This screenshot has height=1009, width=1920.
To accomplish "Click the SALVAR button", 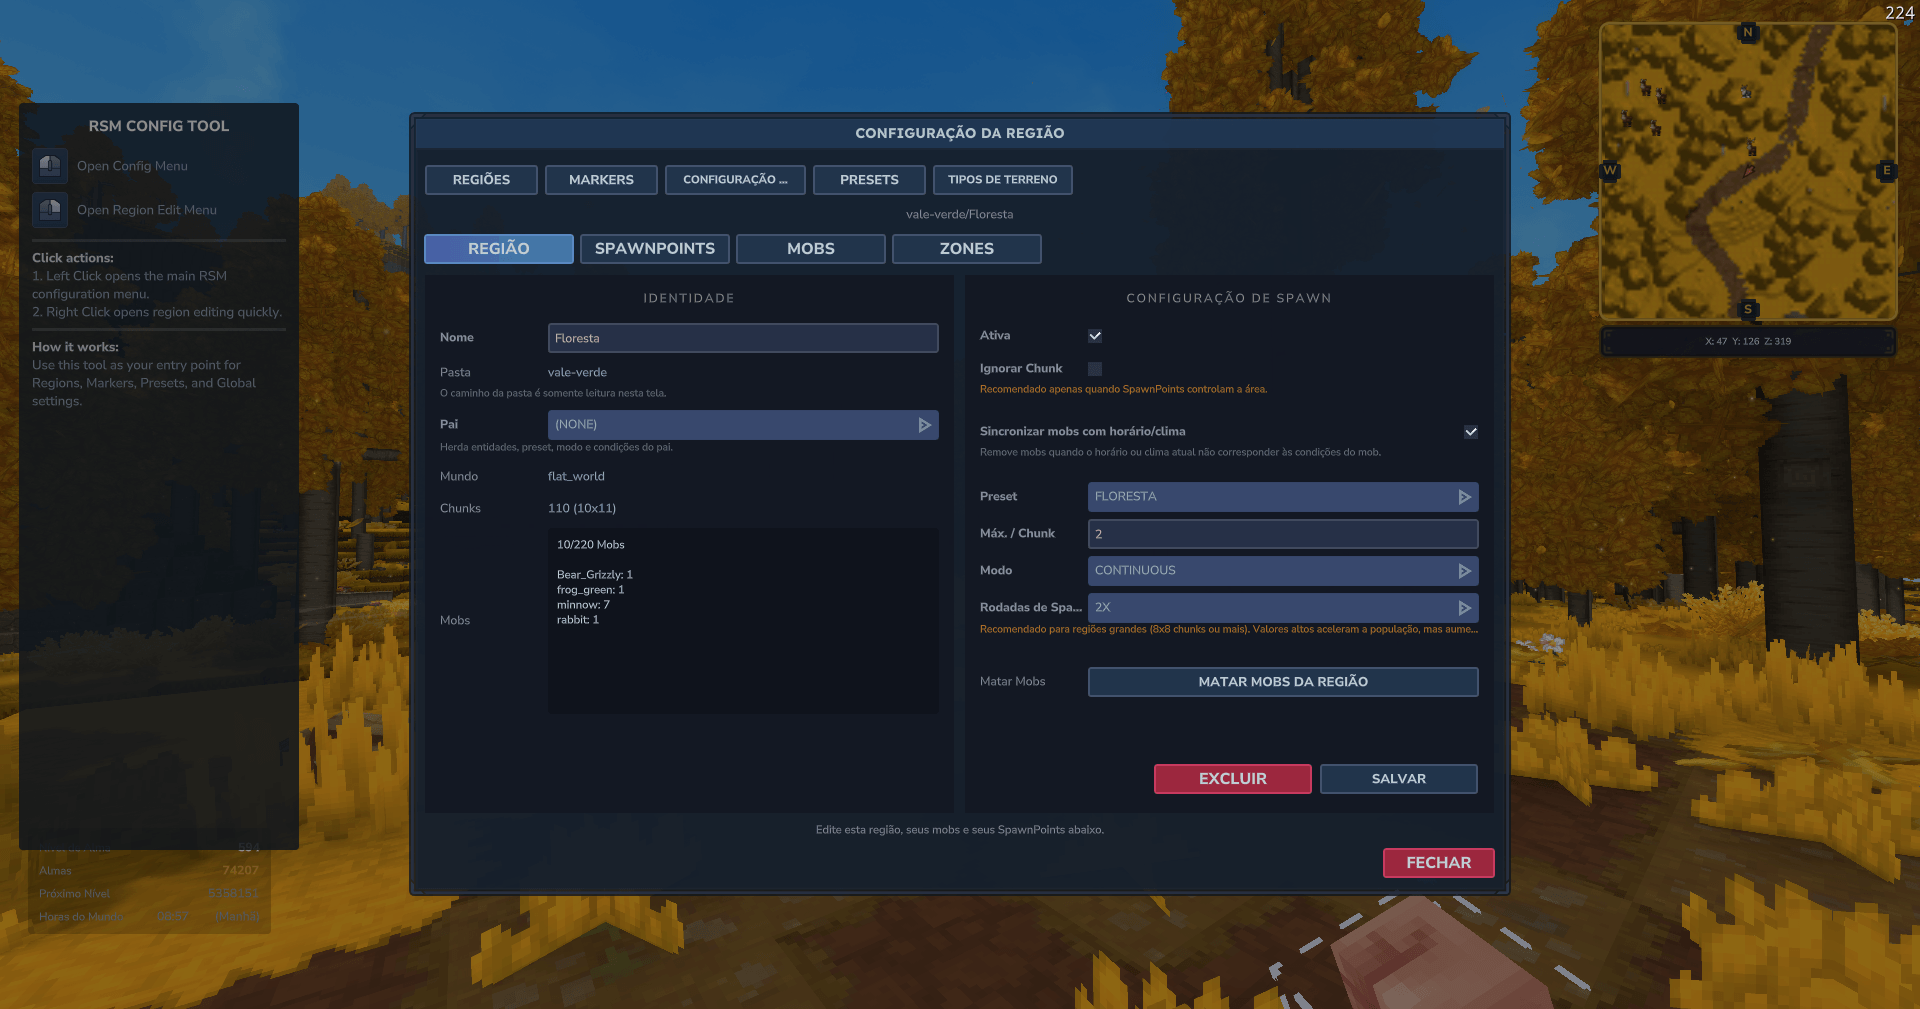I will click(1399, 779).
